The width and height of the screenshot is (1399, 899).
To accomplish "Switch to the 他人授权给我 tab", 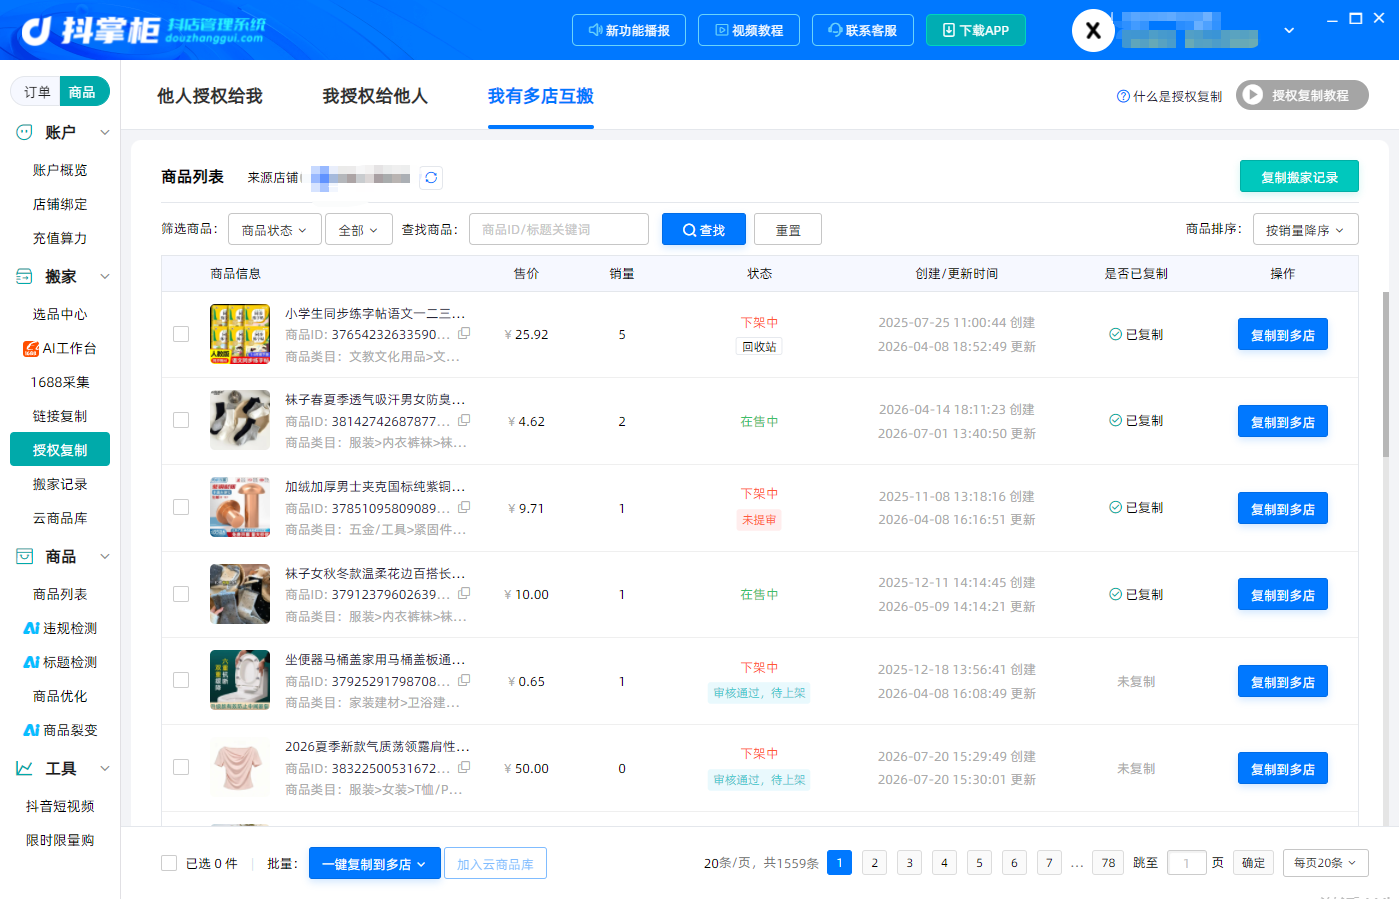I will pos(210,96).
